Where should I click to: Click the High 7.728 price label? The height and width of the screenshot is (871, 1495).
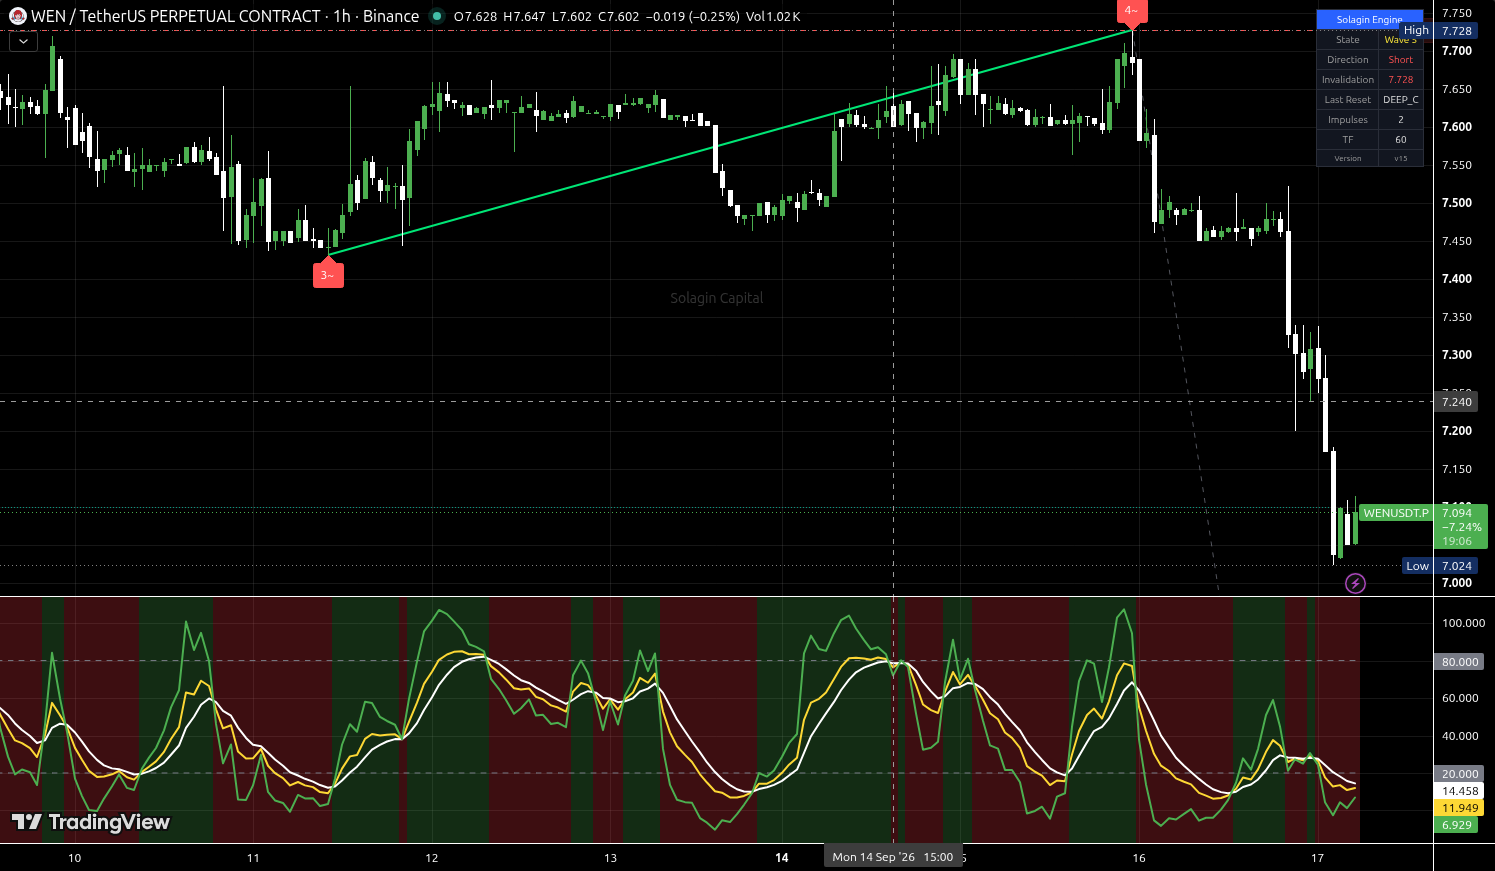[1437, 31]
